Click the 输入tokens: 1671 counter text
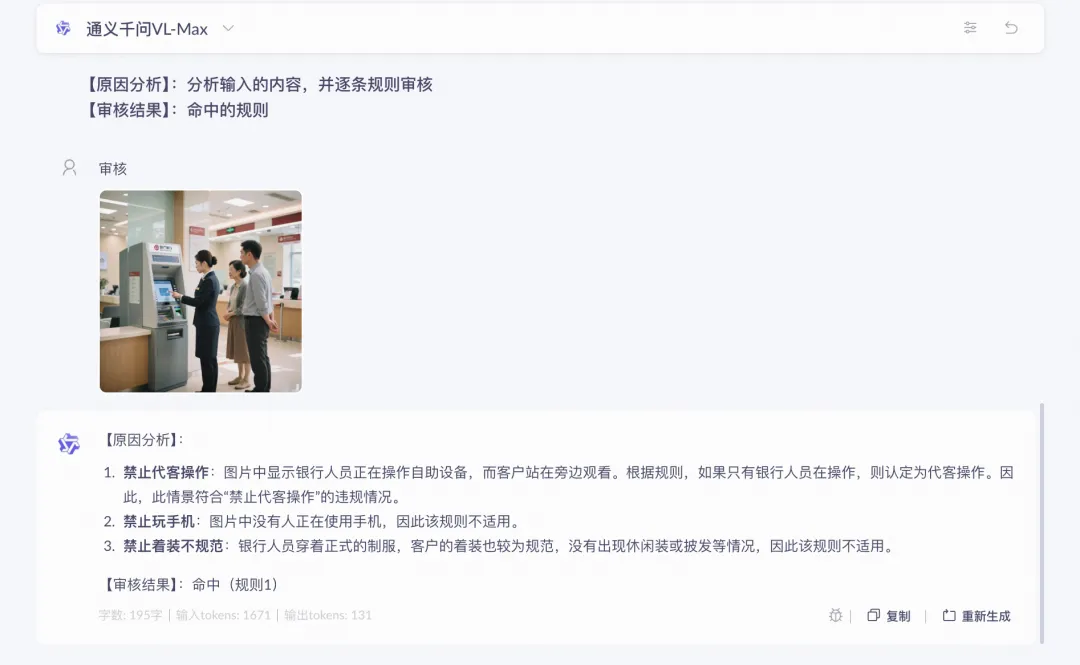Screen dimensions: 1080x665 click(x=223, y=615)
